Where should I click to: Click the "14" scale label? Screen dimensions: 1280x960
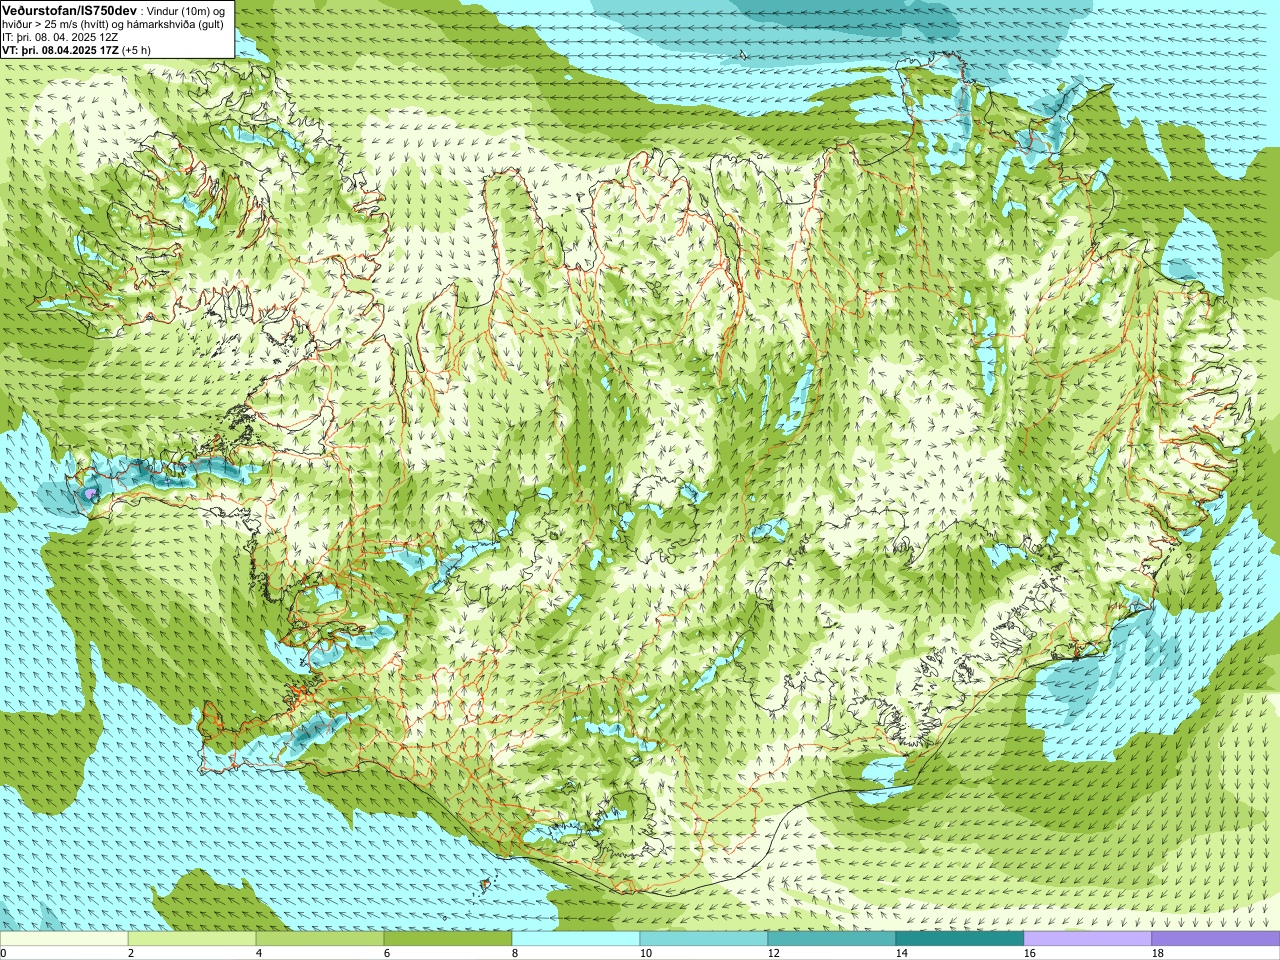(902, 954)
